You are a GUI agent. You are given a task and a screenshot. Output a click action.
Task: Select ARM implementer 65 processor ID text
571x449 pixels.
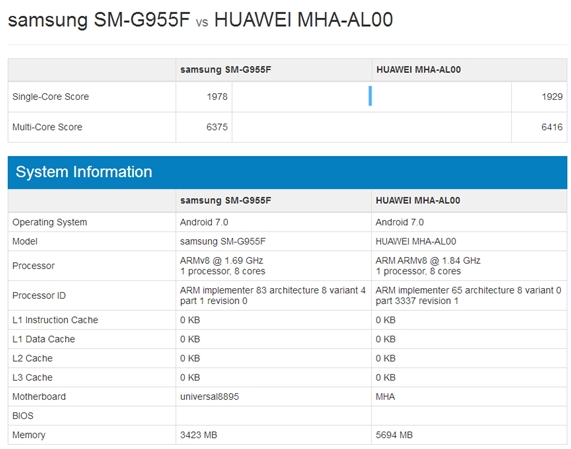pyautogui.click(x=469, y=295)
